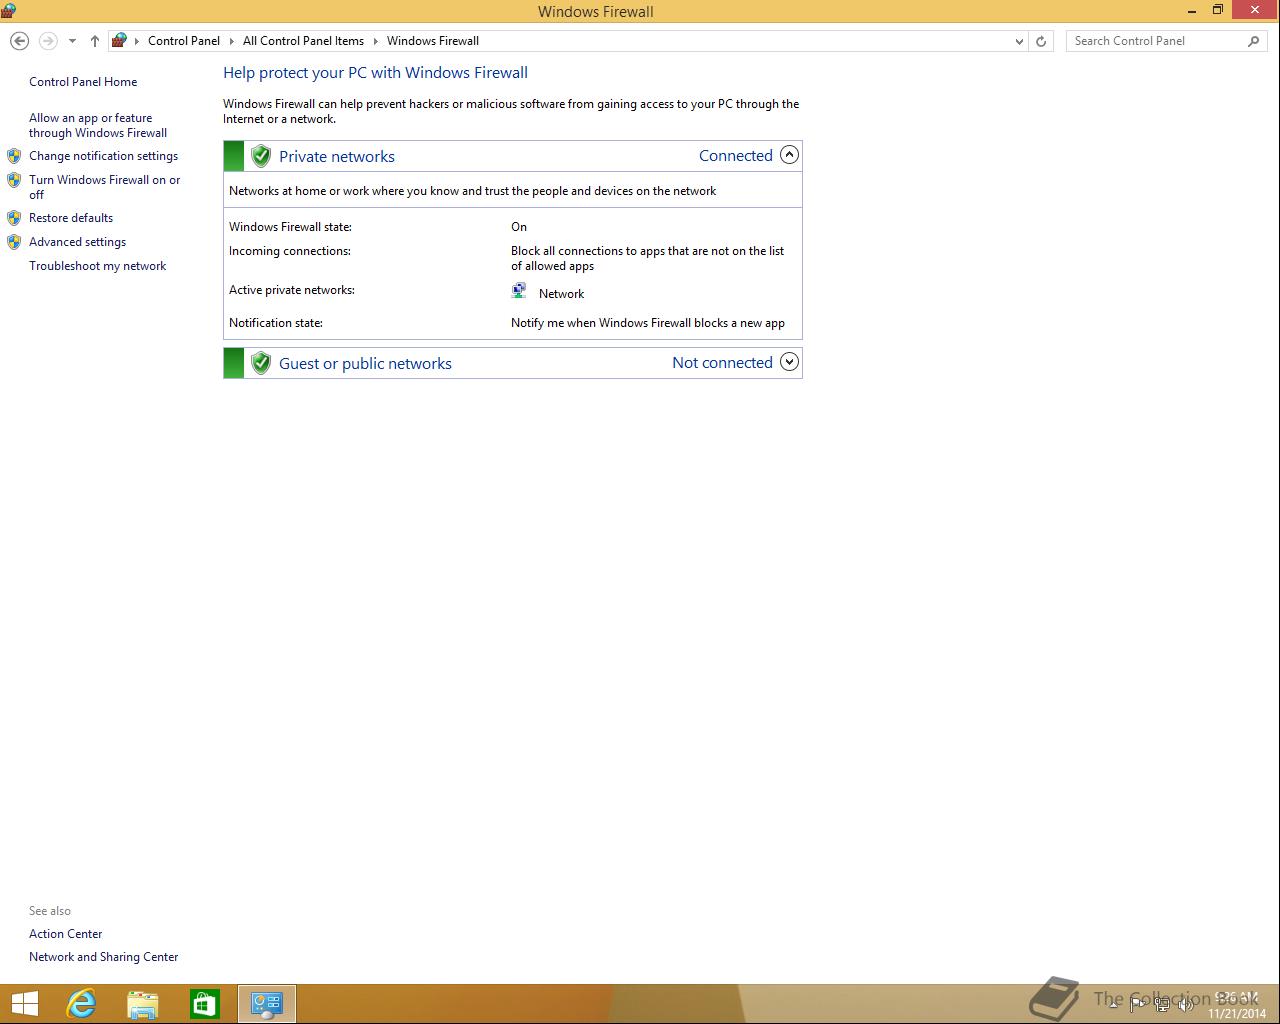This screenshot has width=1280, height=1024.
Task: Click the Forward arrow navigation button
Action: click(x=47, y=41)
